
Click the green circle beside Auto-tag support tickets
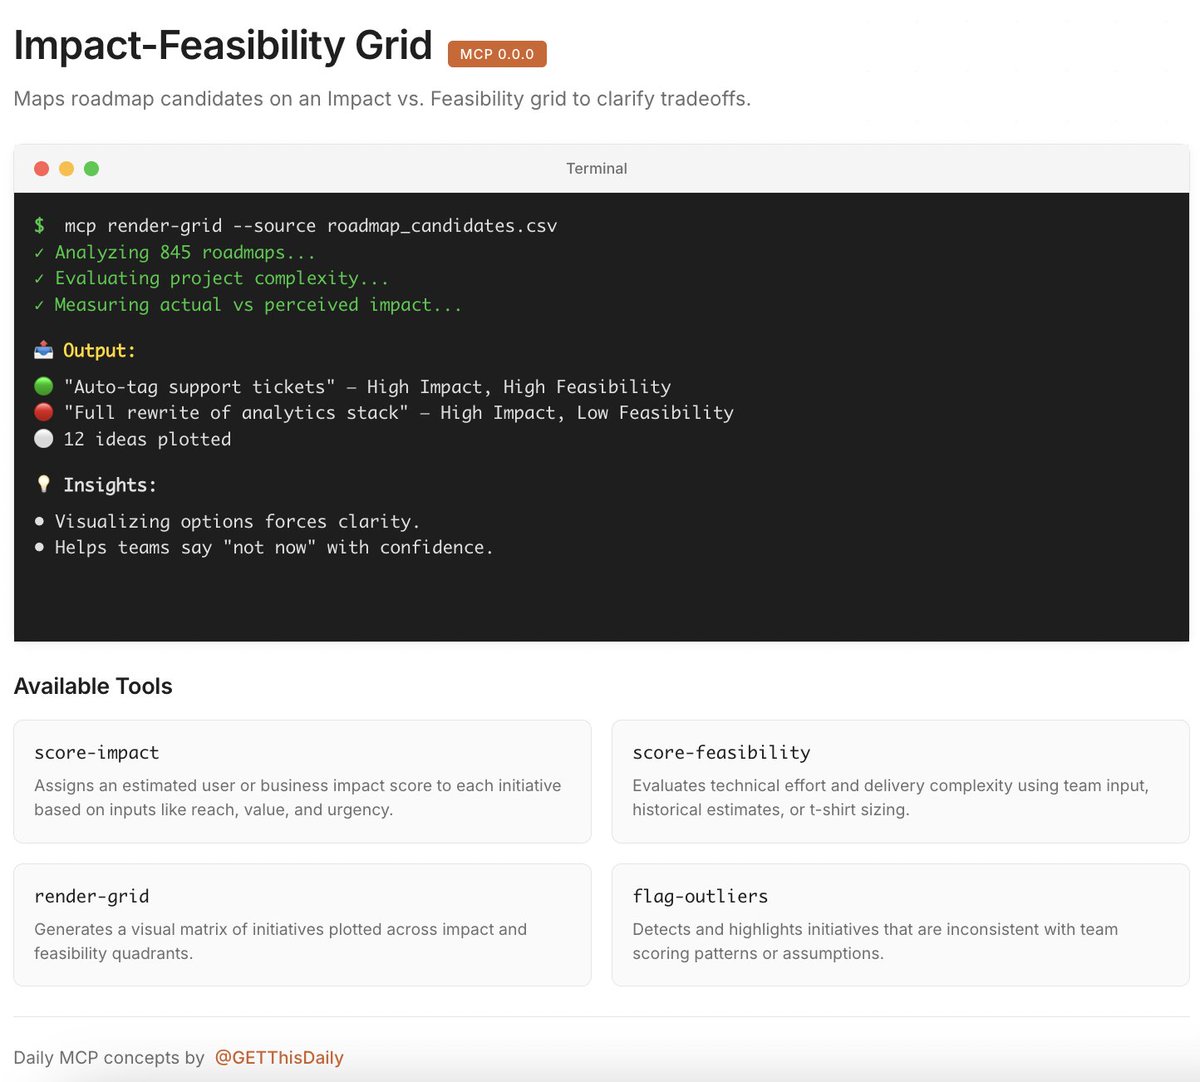click(43, 386)
